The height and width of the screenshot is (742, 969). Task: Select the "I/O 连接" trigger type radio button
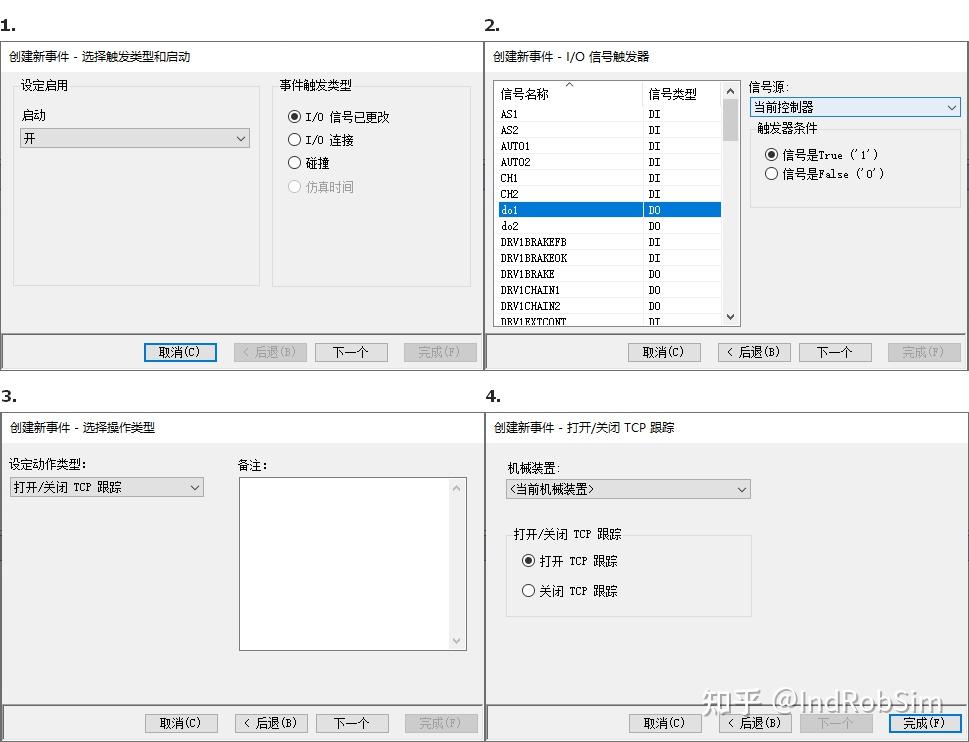pos(295,139)
